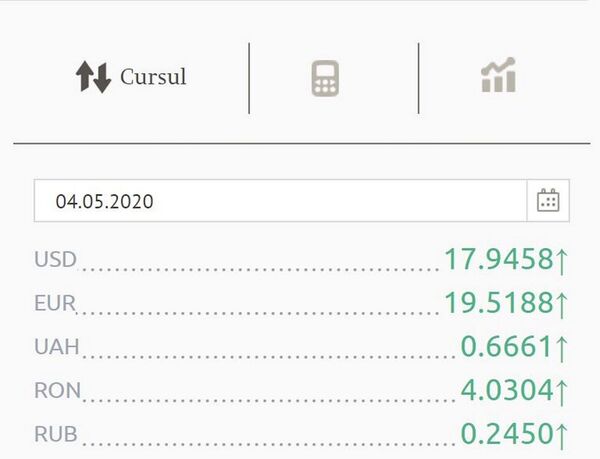Click the USD rate up arrow
Screen dimensions: 600x459
click(562, 260)
